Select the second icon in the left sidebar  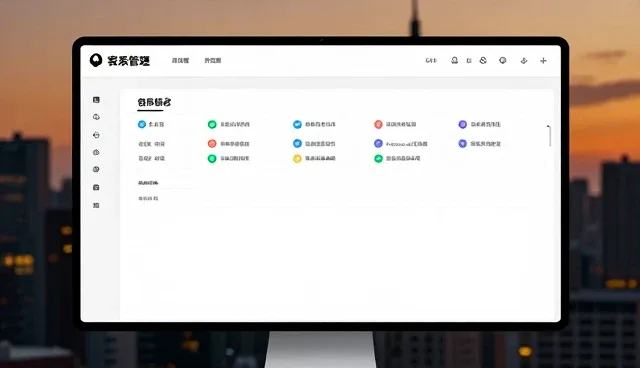96,117
